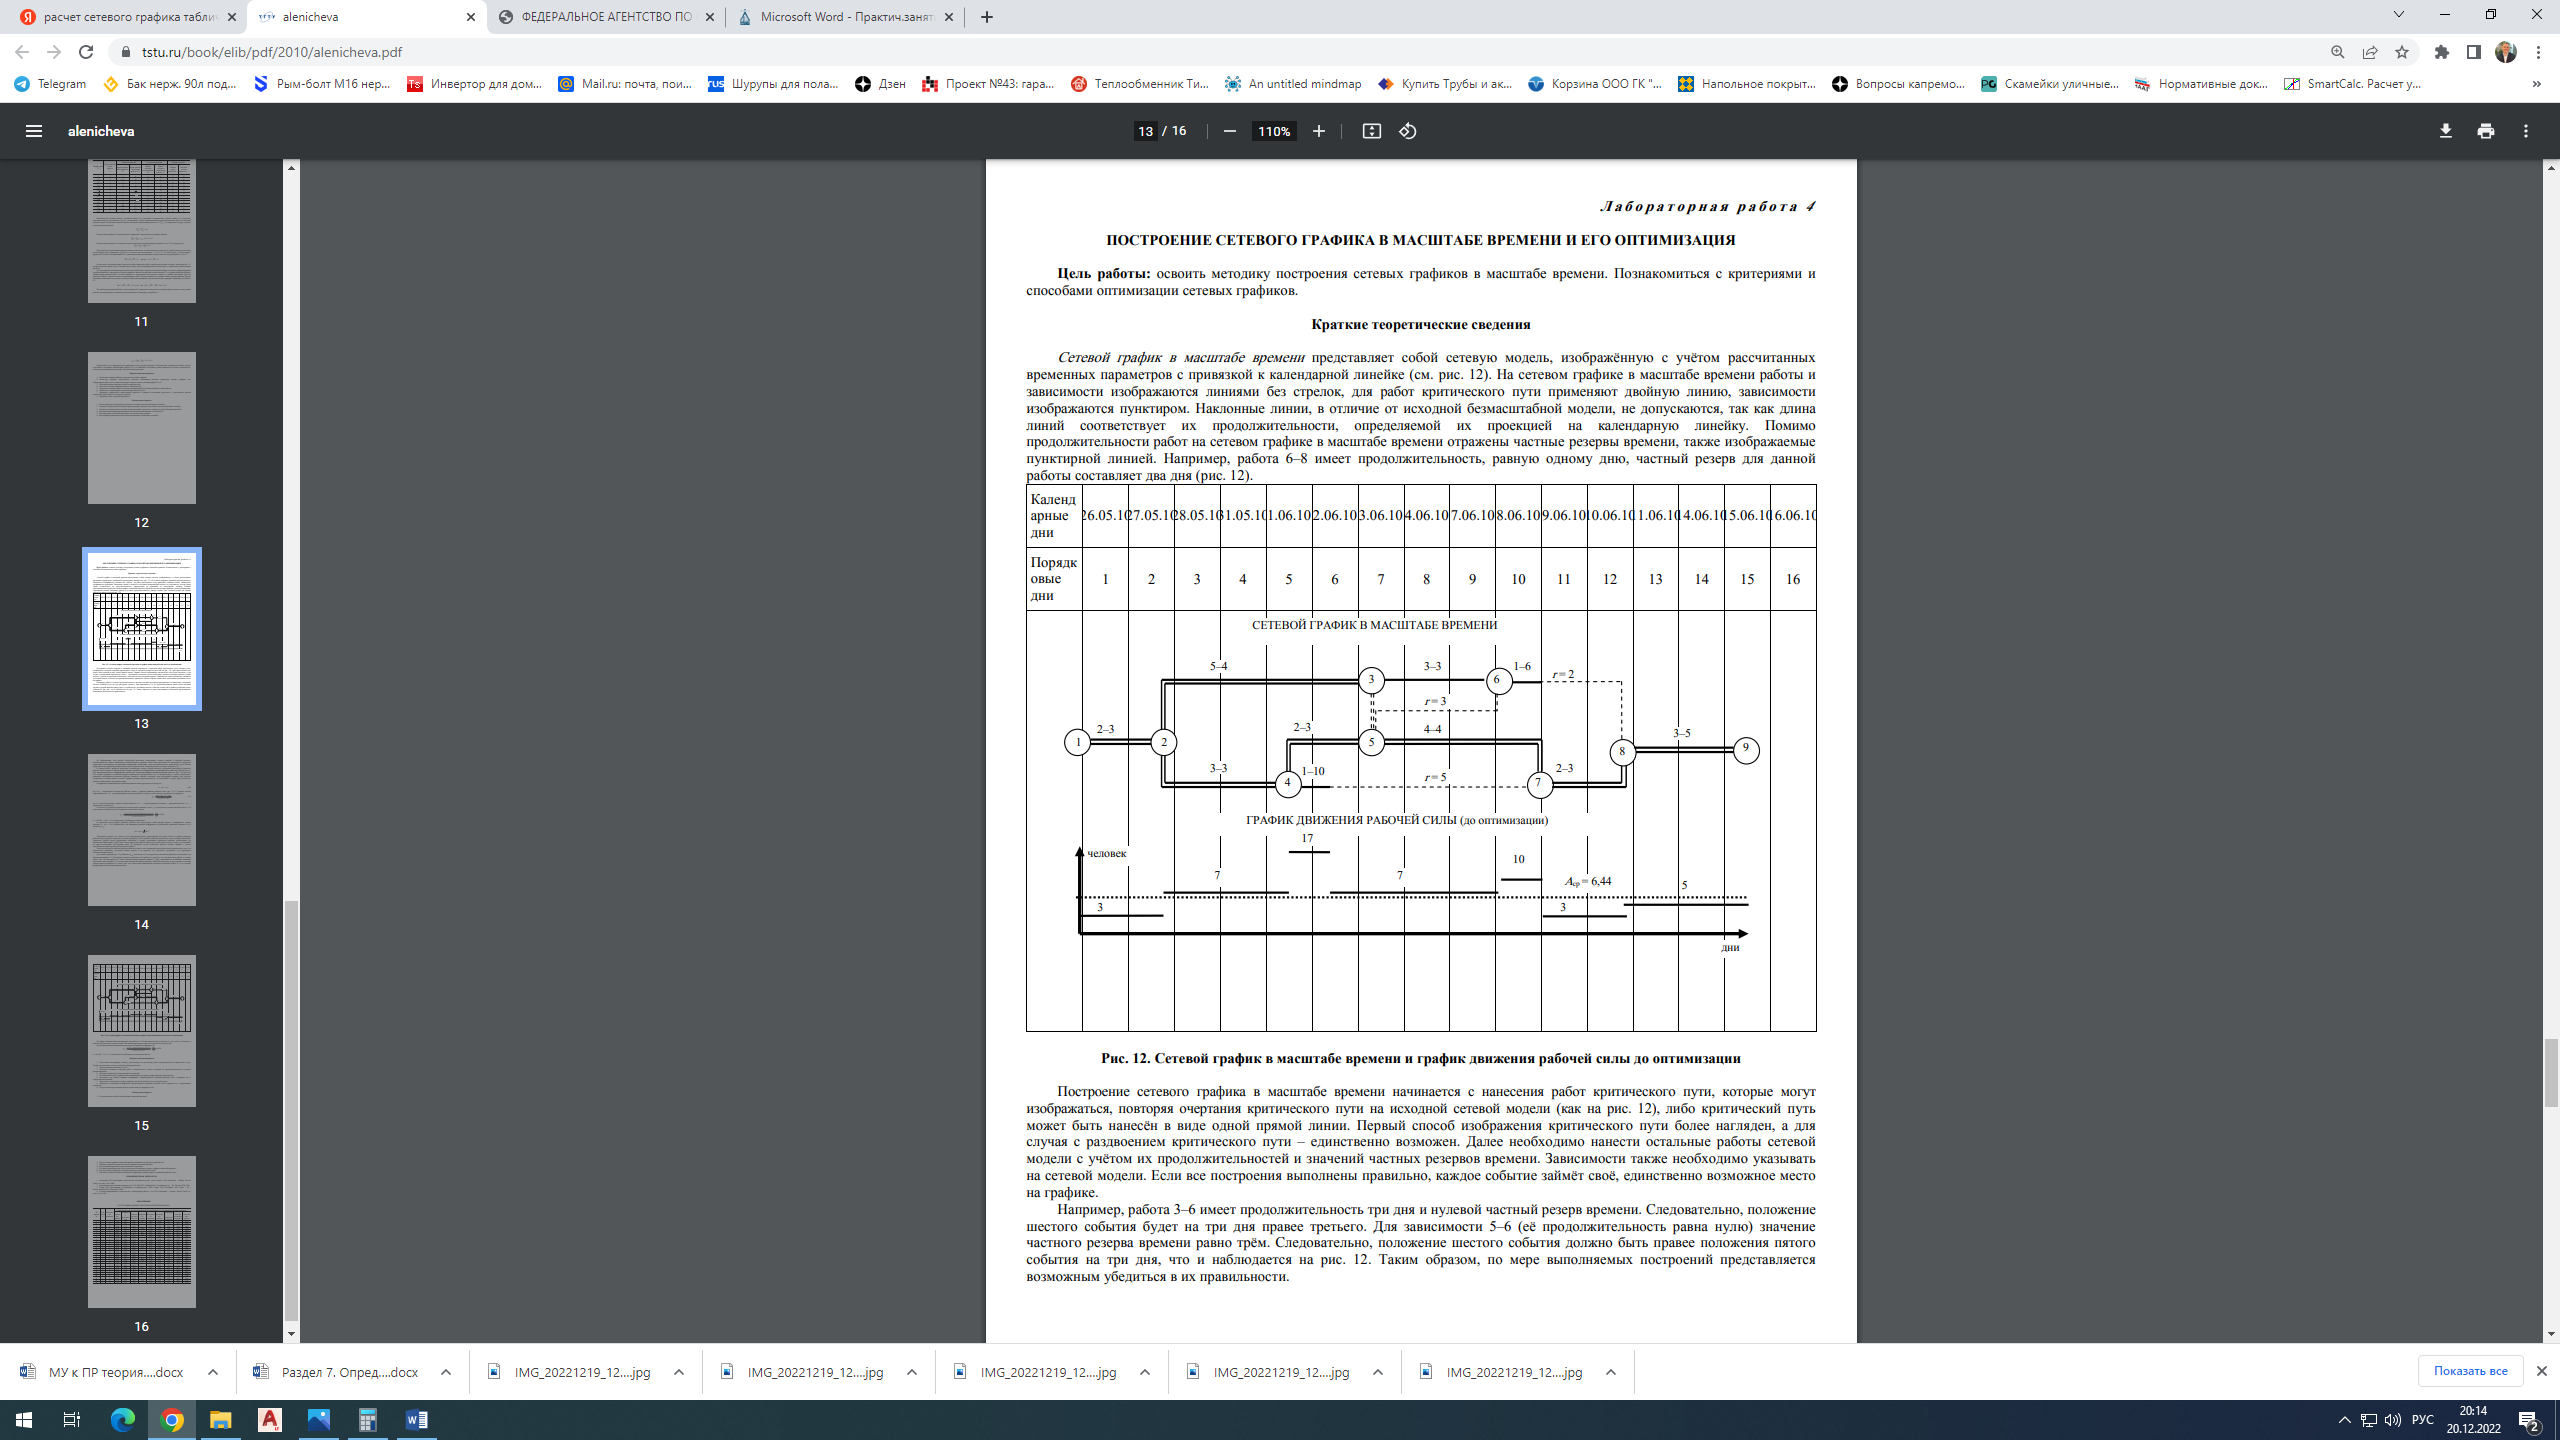2560x1440 pixels.
Task: Open options for Раздел 7 download
Action: [x=446, y=1372]
